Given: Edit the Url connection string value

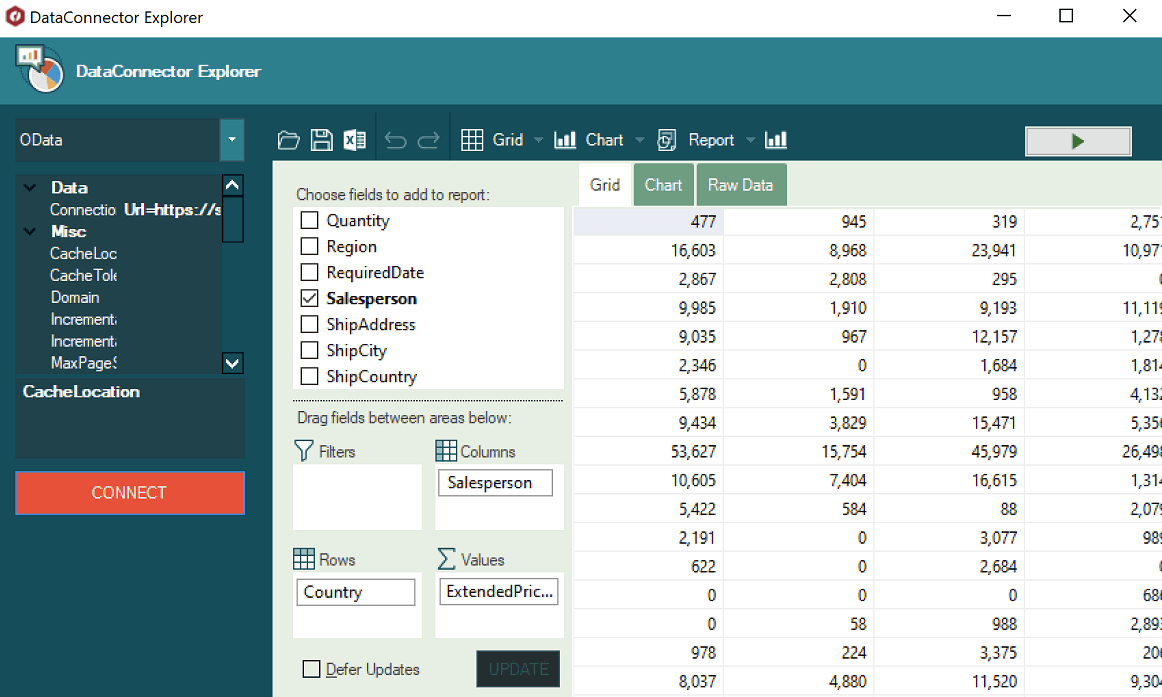Looking at the screenshot, I should (x=172, y=210).
